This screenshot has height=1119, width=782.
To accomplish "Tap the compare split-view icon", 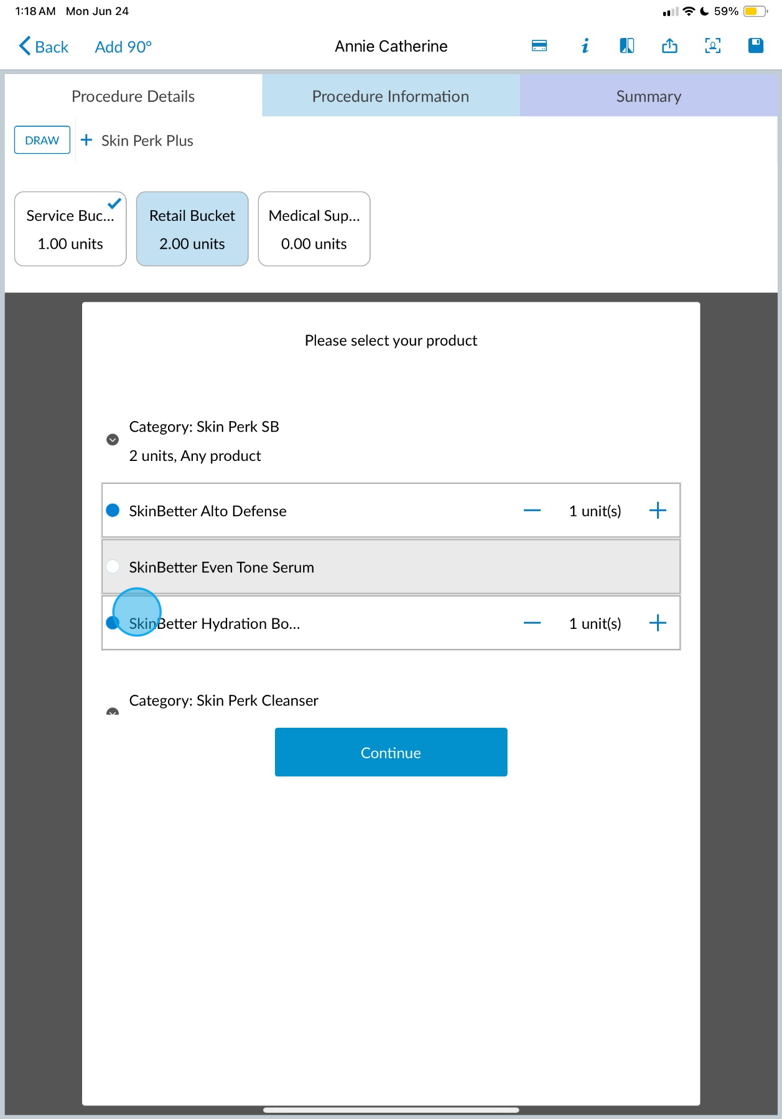I will tap(626, 46).
